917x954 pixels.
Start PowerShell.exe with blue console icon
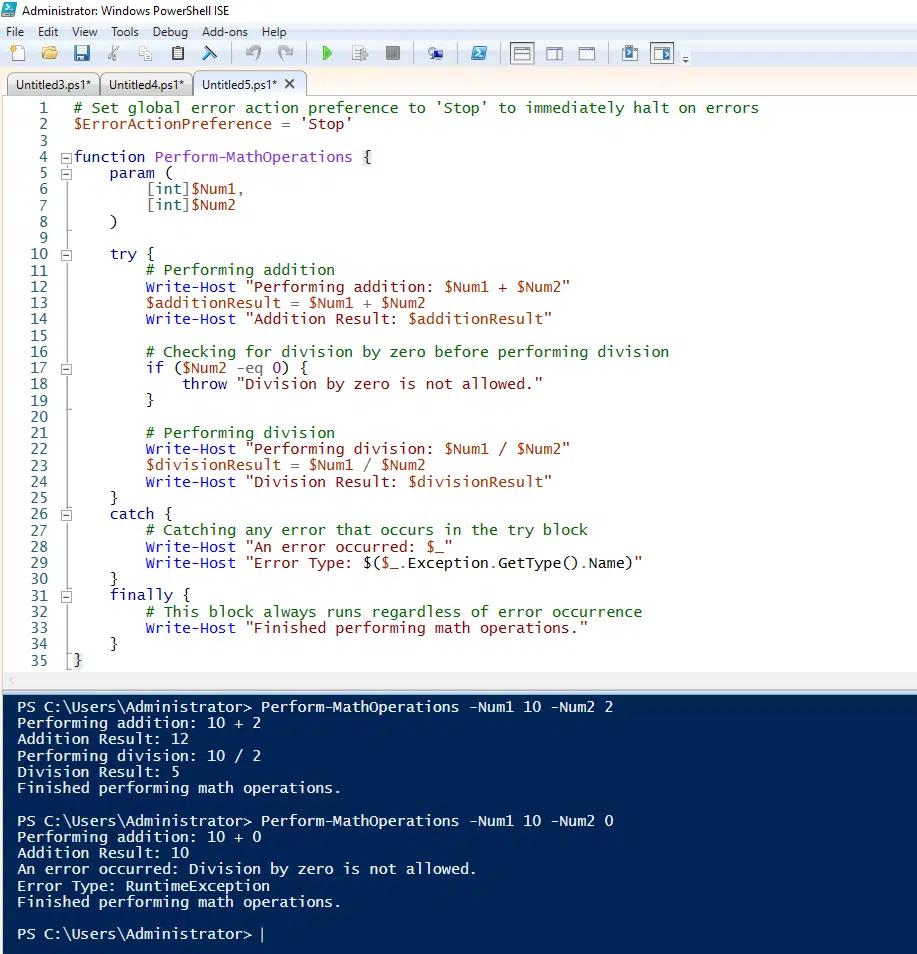[x=479, y=54]
